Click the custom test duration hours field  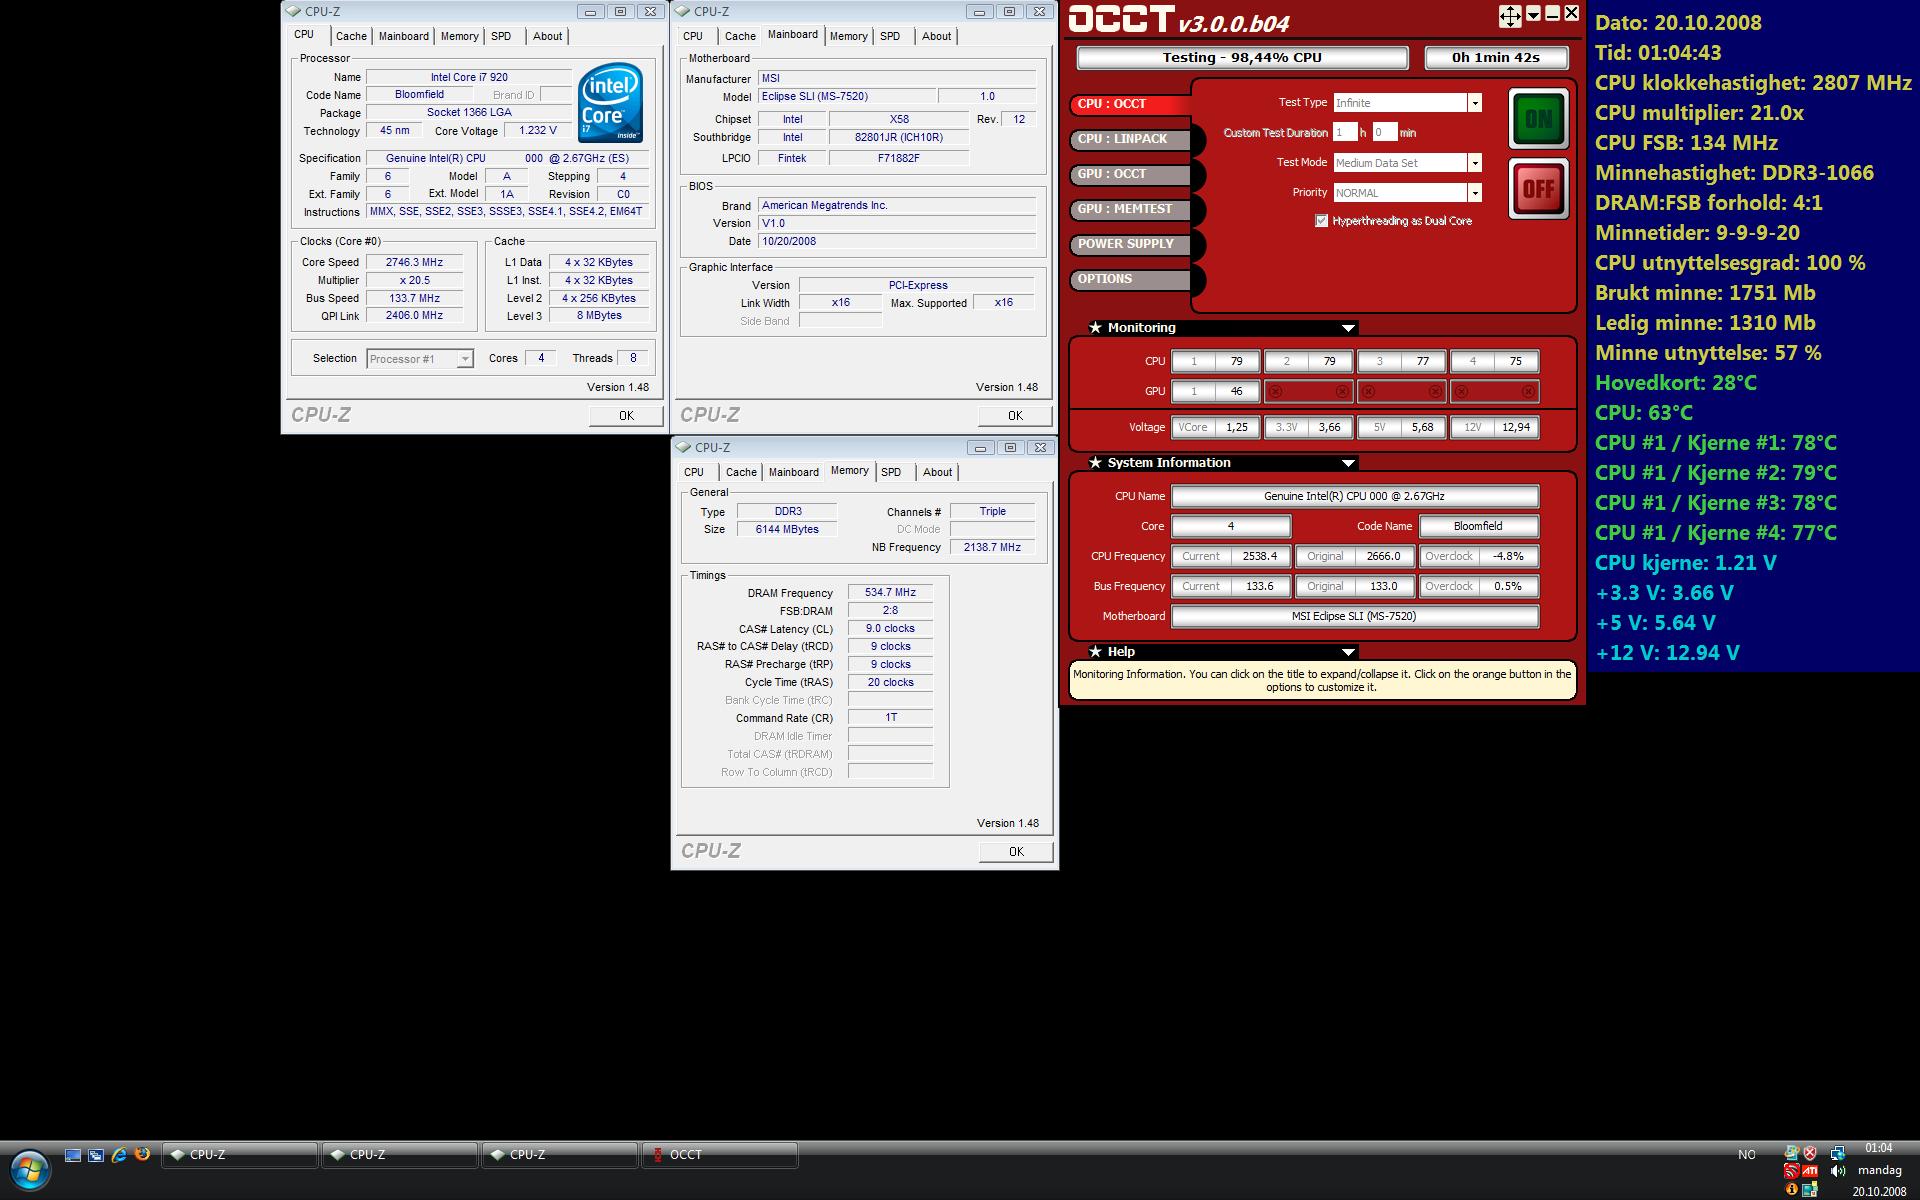click(x=1345, y=132)
